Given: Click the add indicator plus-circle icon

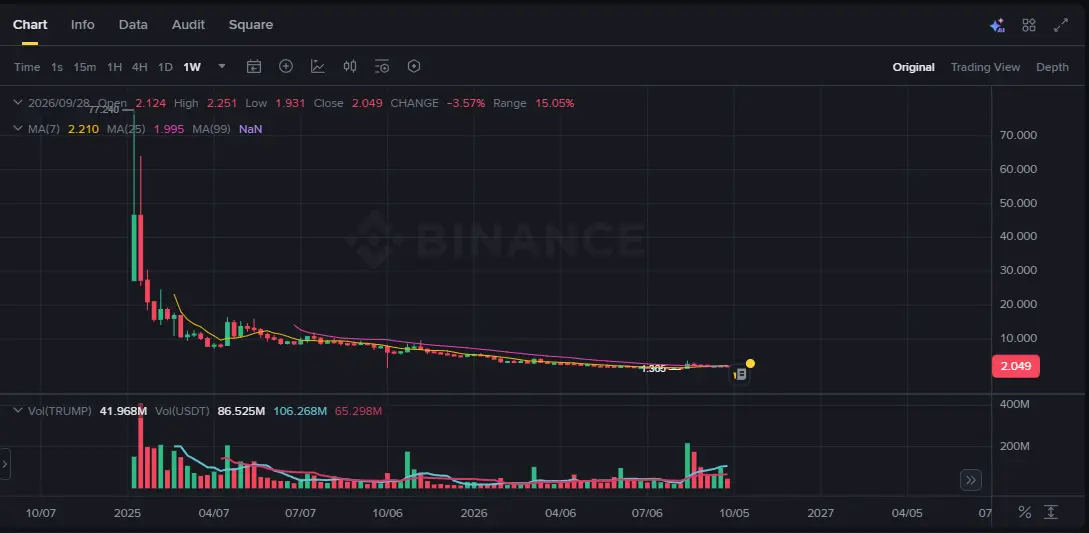Looking at the screenshot, I should (x=286, y=66).
